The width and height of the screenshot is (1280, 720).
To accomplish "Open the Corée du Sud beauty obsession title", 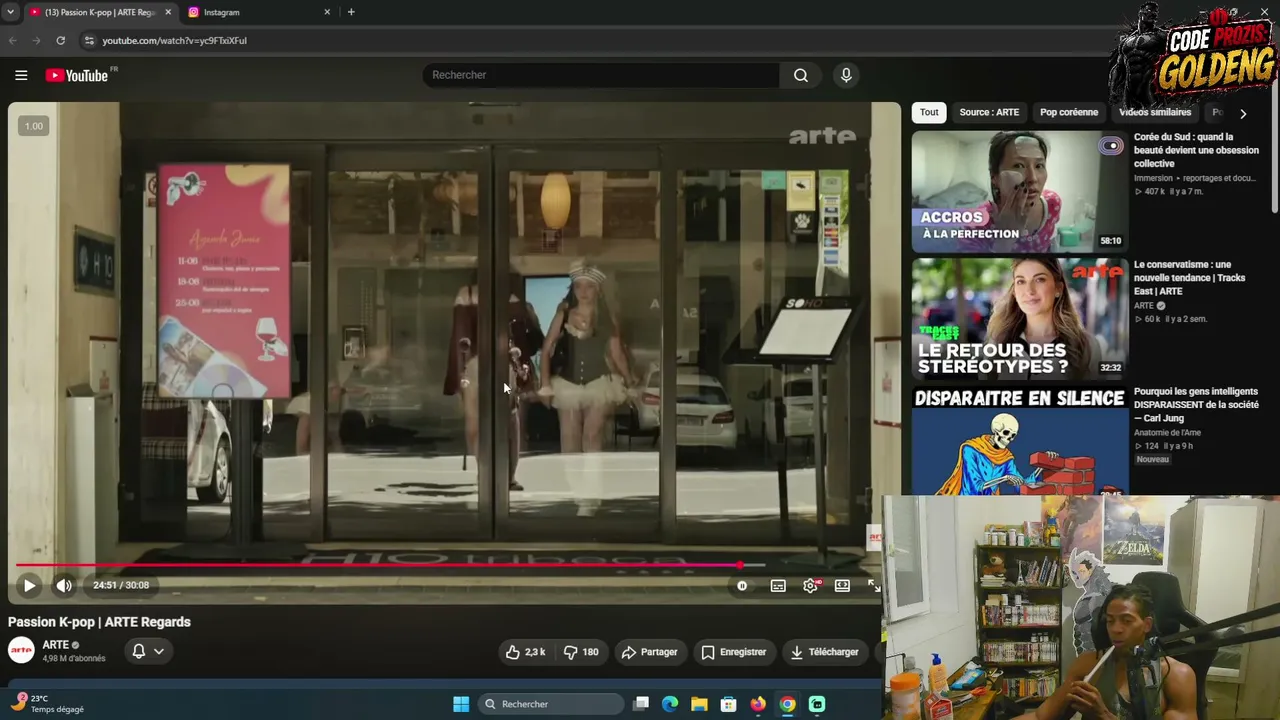I will [1196, 150].
